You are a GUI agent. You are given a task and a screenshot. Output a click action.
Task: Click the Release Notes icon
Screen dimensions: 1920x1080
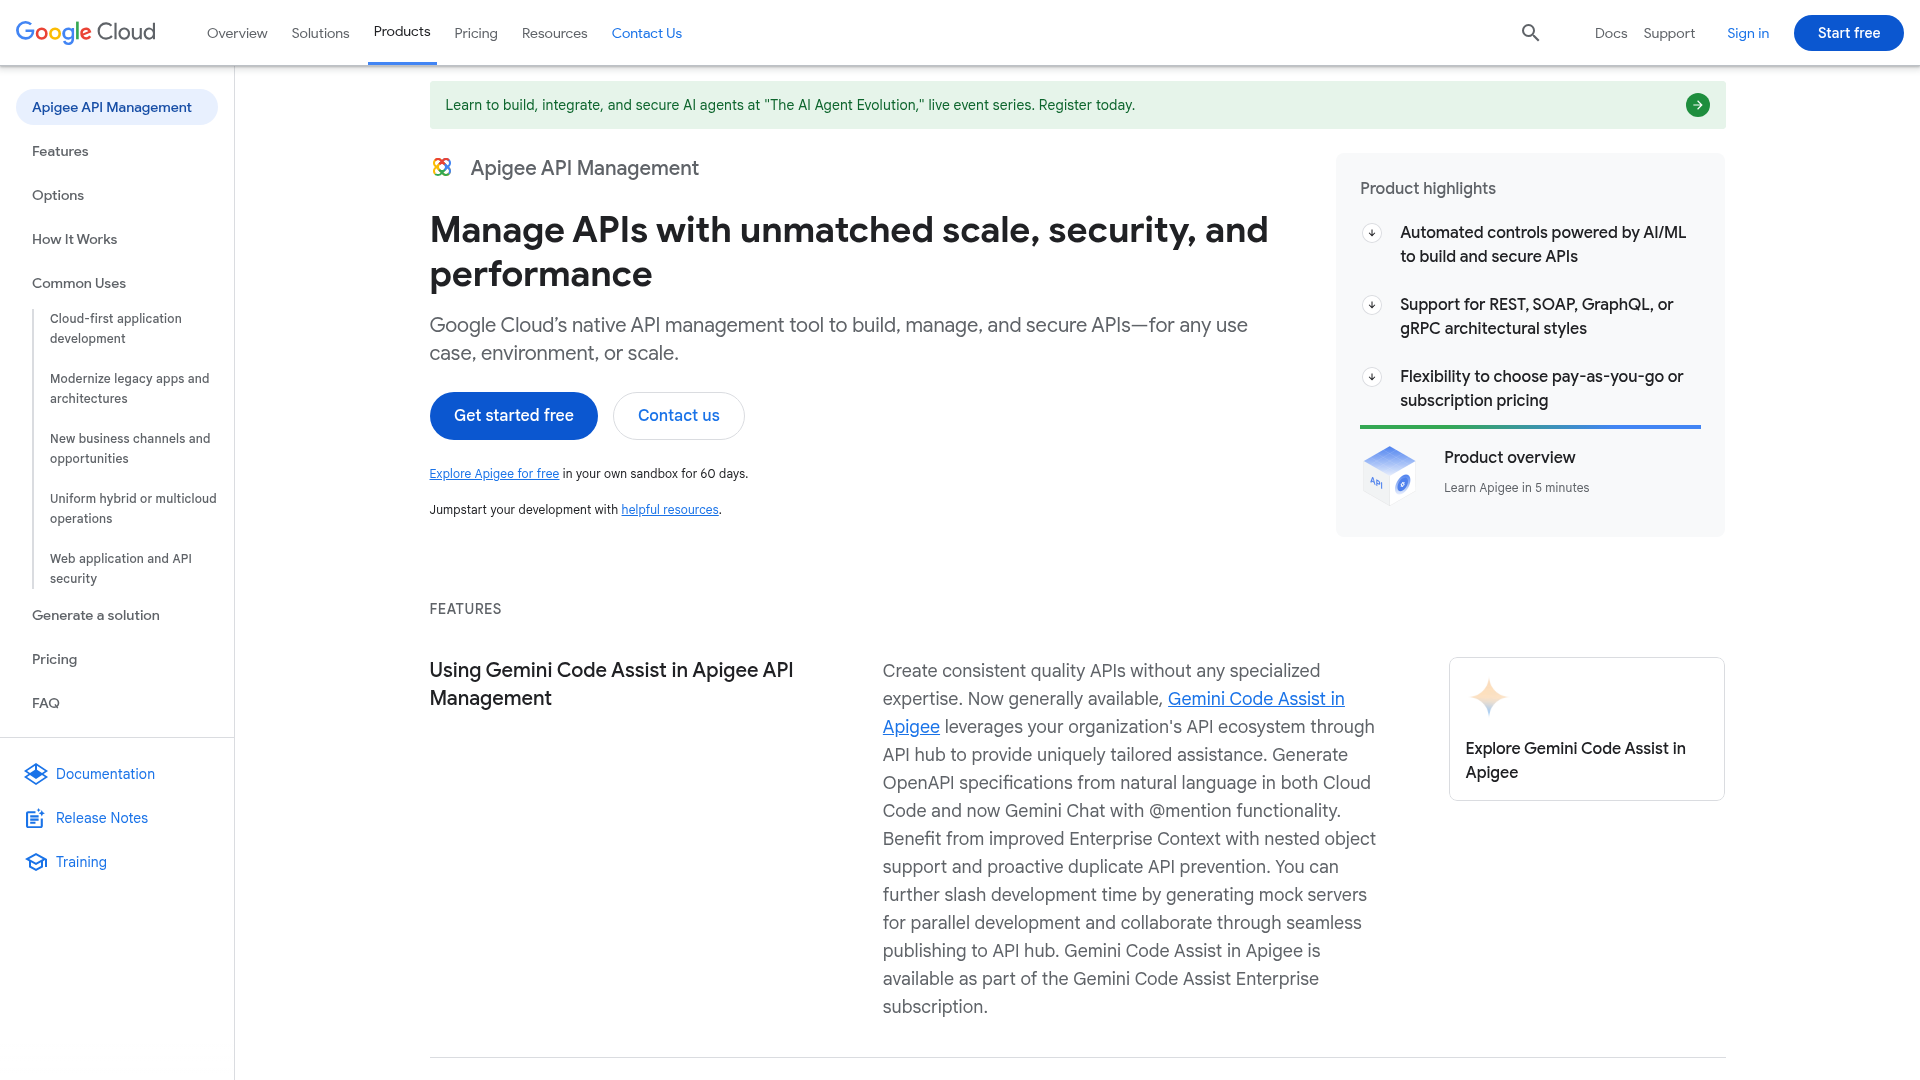pos(36,818)
